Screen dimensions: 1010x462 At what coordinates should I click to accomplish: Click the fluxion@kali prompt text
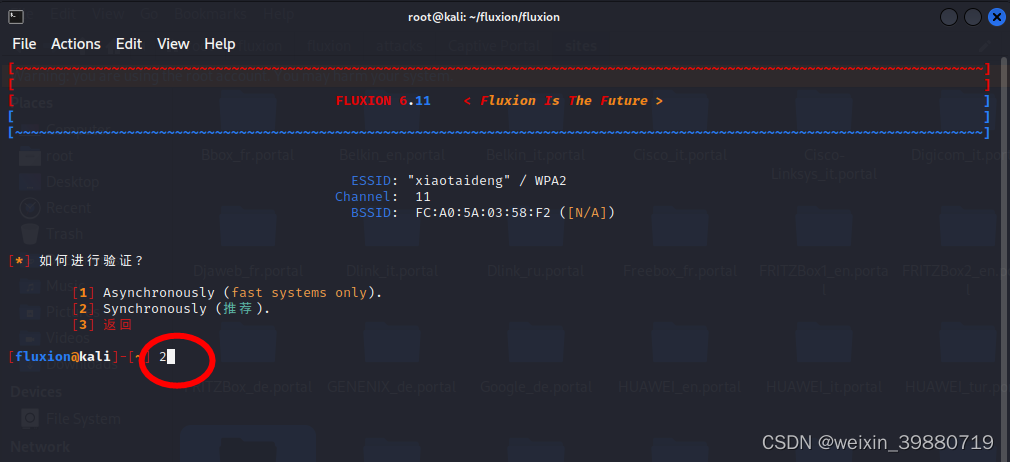click(x=63, y=356)
